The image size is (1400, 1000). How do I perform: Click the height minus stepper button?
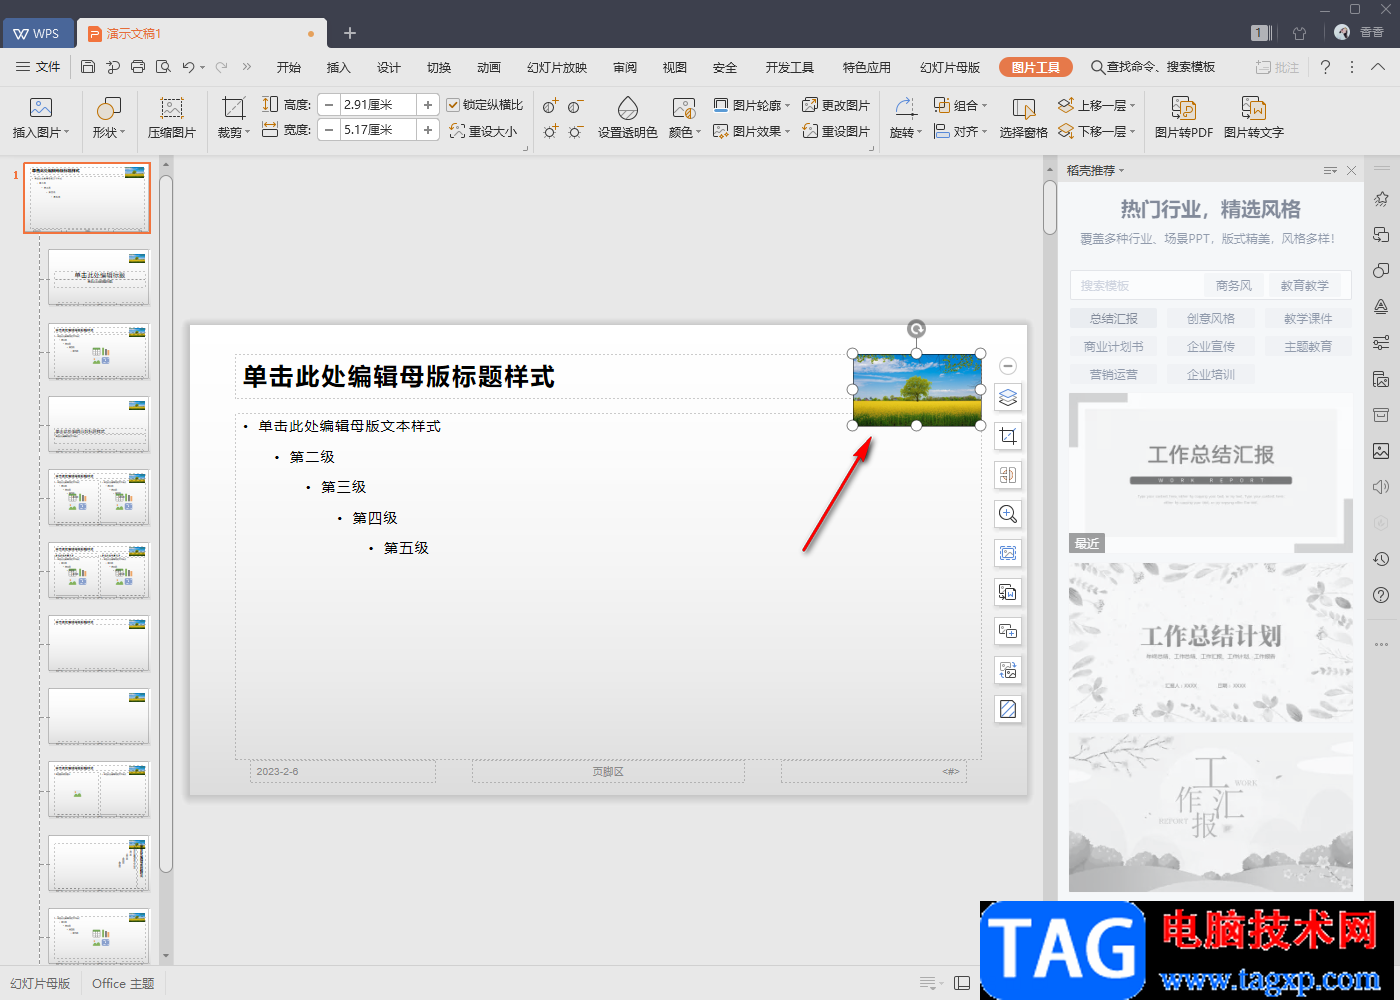coord(329,104)
